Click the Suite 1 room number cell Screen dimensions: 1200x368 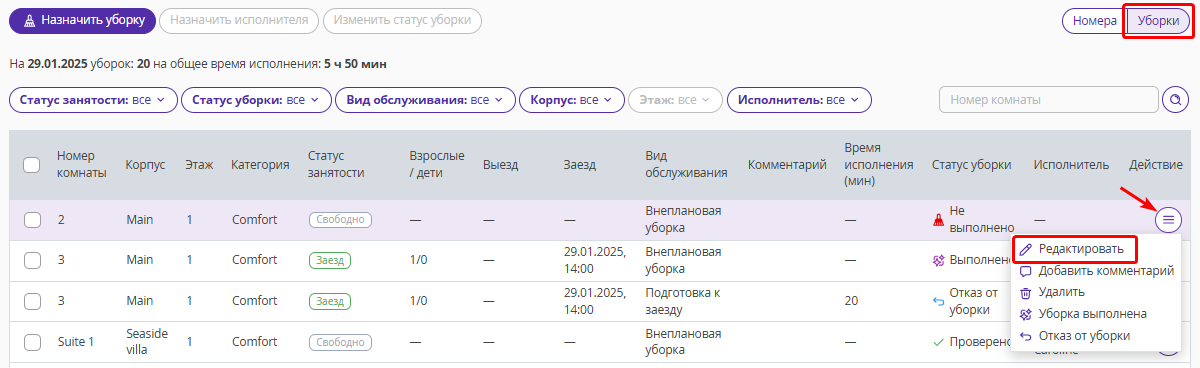point(75,342)
